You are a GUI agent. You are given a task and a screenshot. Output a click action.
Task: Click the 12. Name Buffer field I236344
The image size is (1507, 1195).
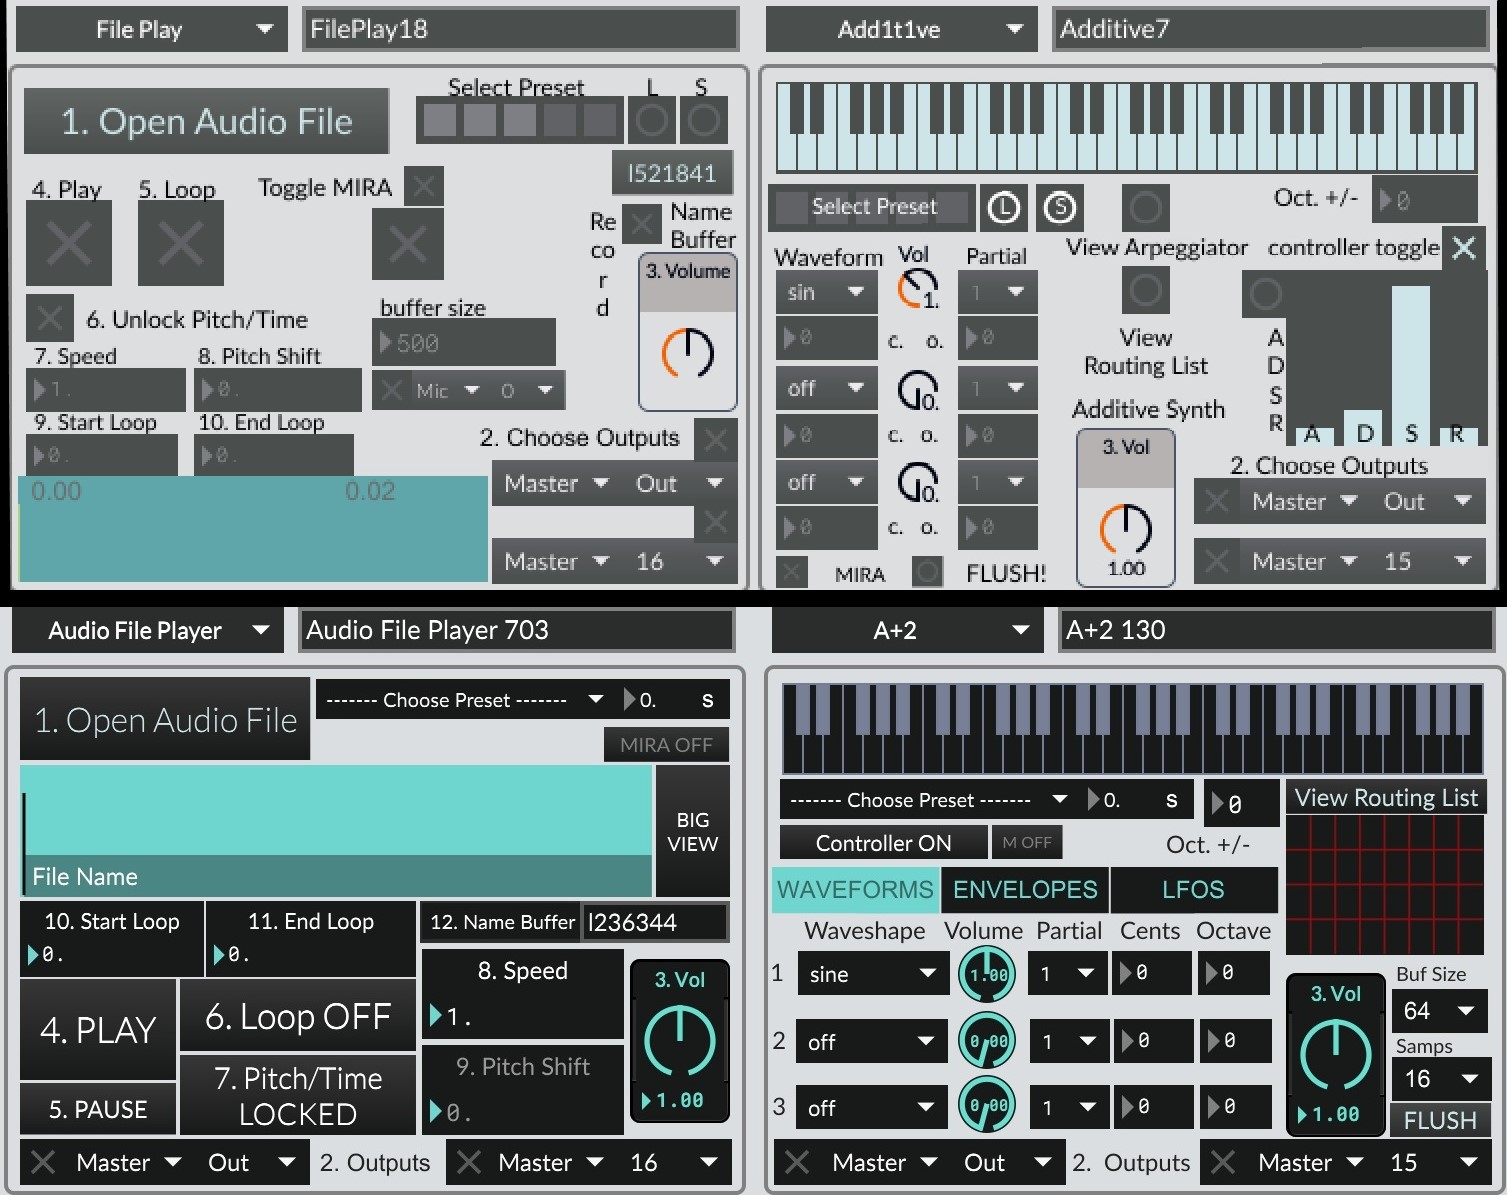point(655,922)
